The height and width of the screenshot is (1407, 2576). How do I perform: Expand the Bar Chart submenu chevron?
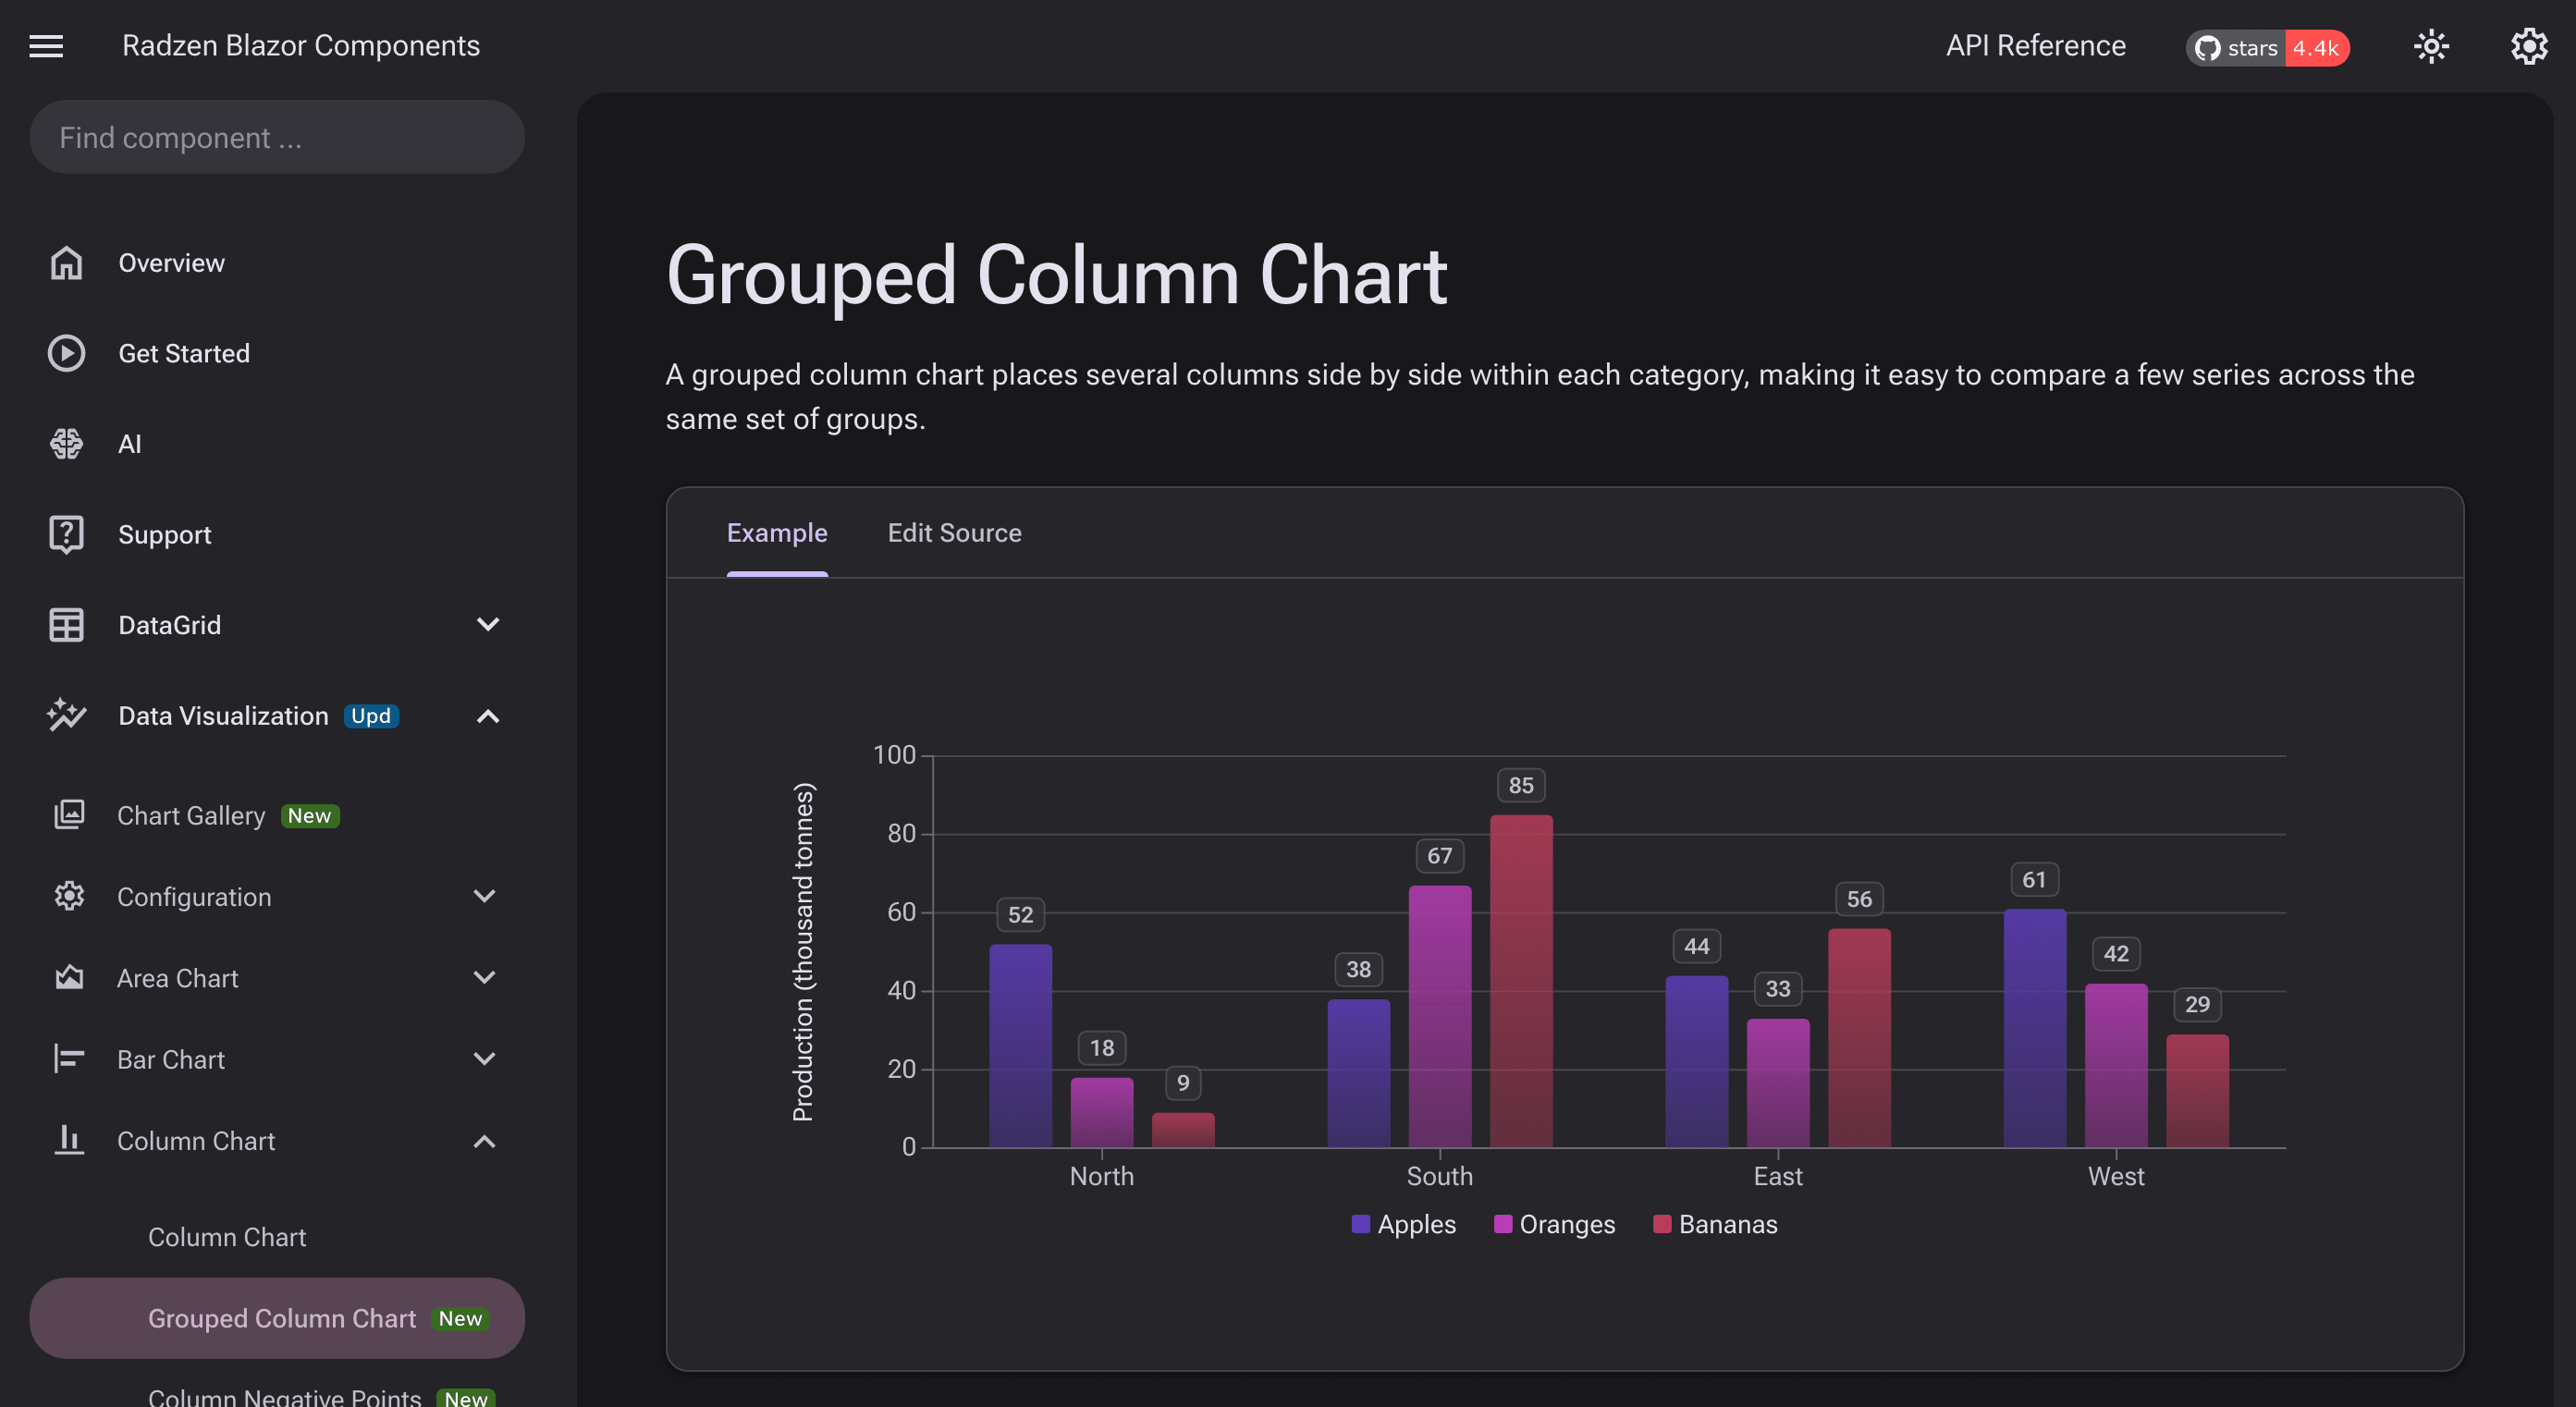coord(485,1058)
